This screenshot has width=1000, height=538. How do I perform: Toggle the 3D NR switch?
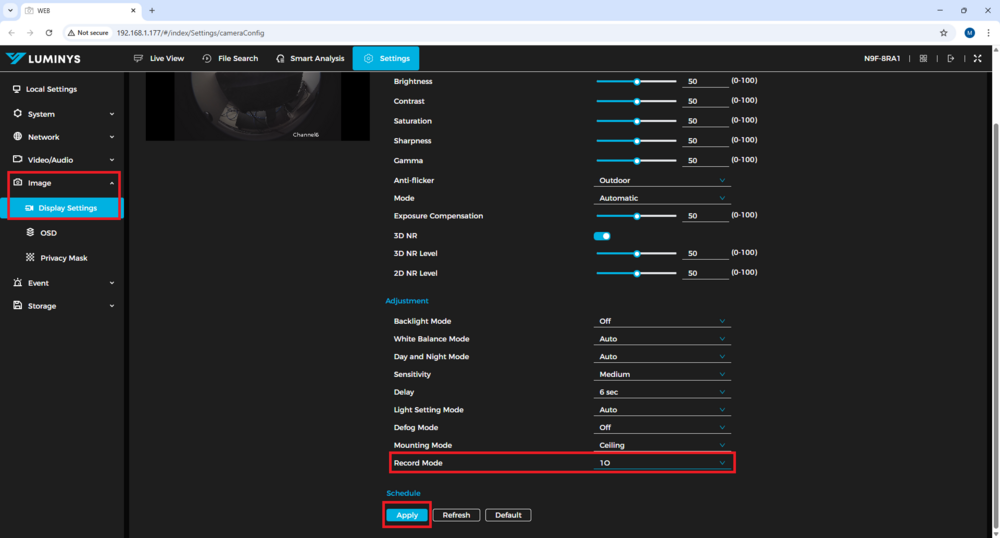(602, 236)
